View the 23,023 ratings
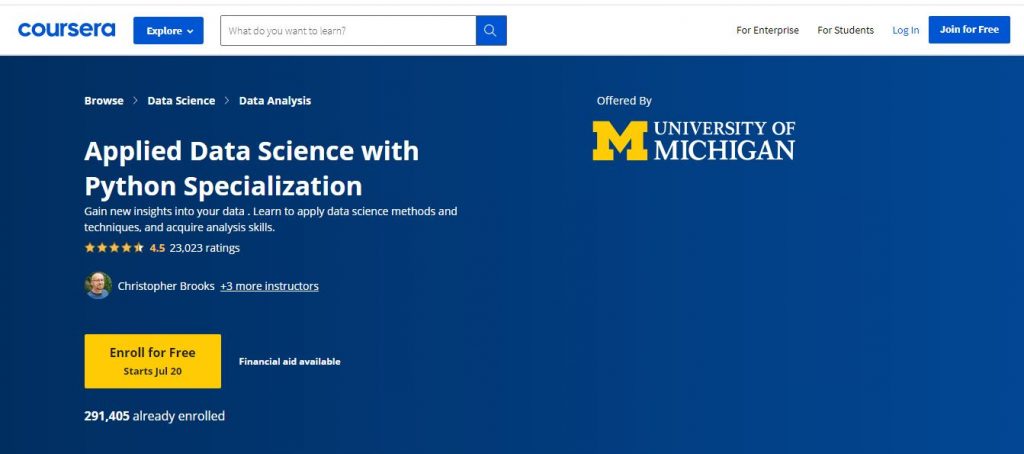Viewport: 1024px width, 454px height. (x=205, y=248)
